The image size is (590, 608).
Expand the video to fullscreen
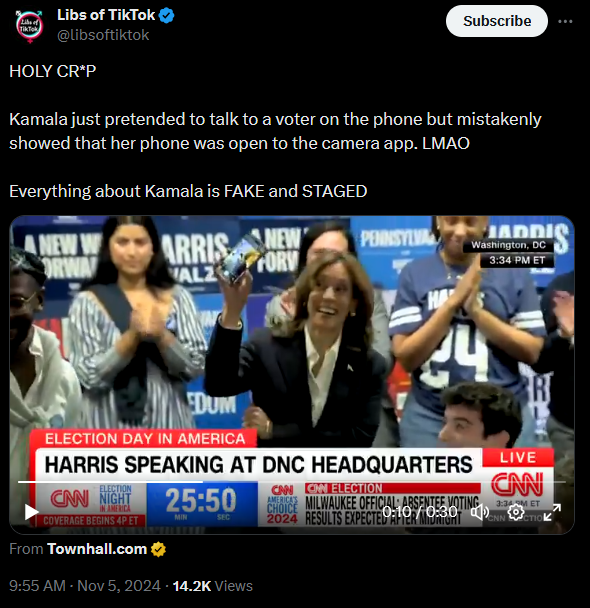pos(552,512)
